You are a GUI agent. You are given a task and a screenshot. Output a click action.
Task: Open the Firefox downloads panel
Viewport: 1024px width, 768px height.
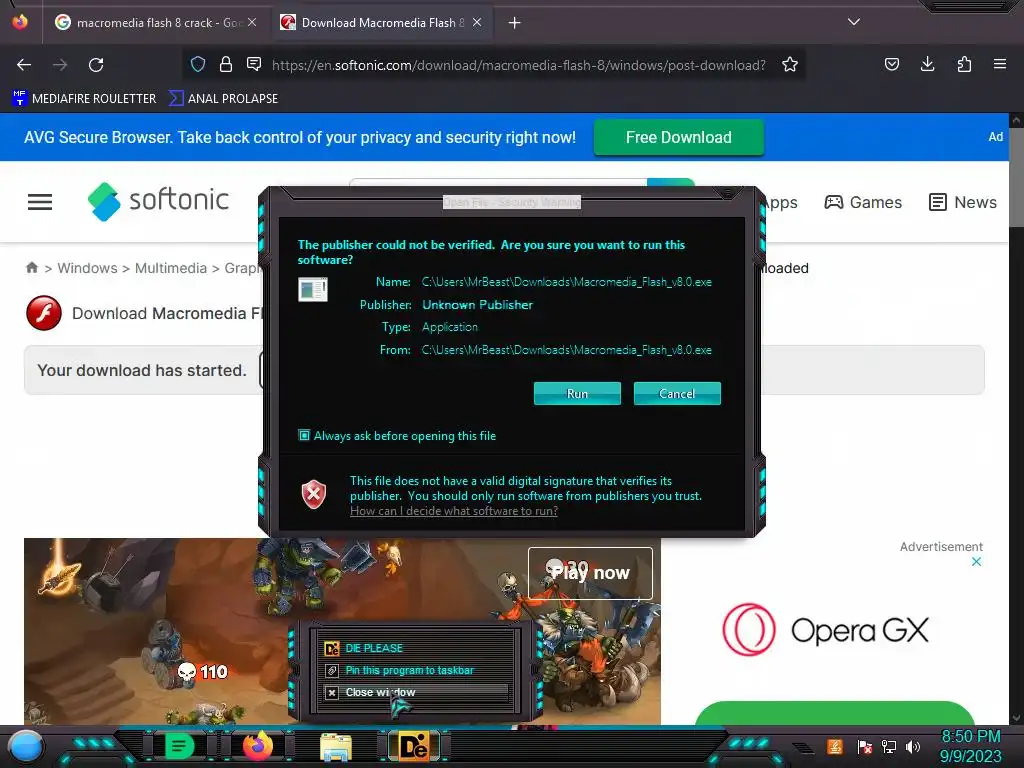click(x=927, y=64)
